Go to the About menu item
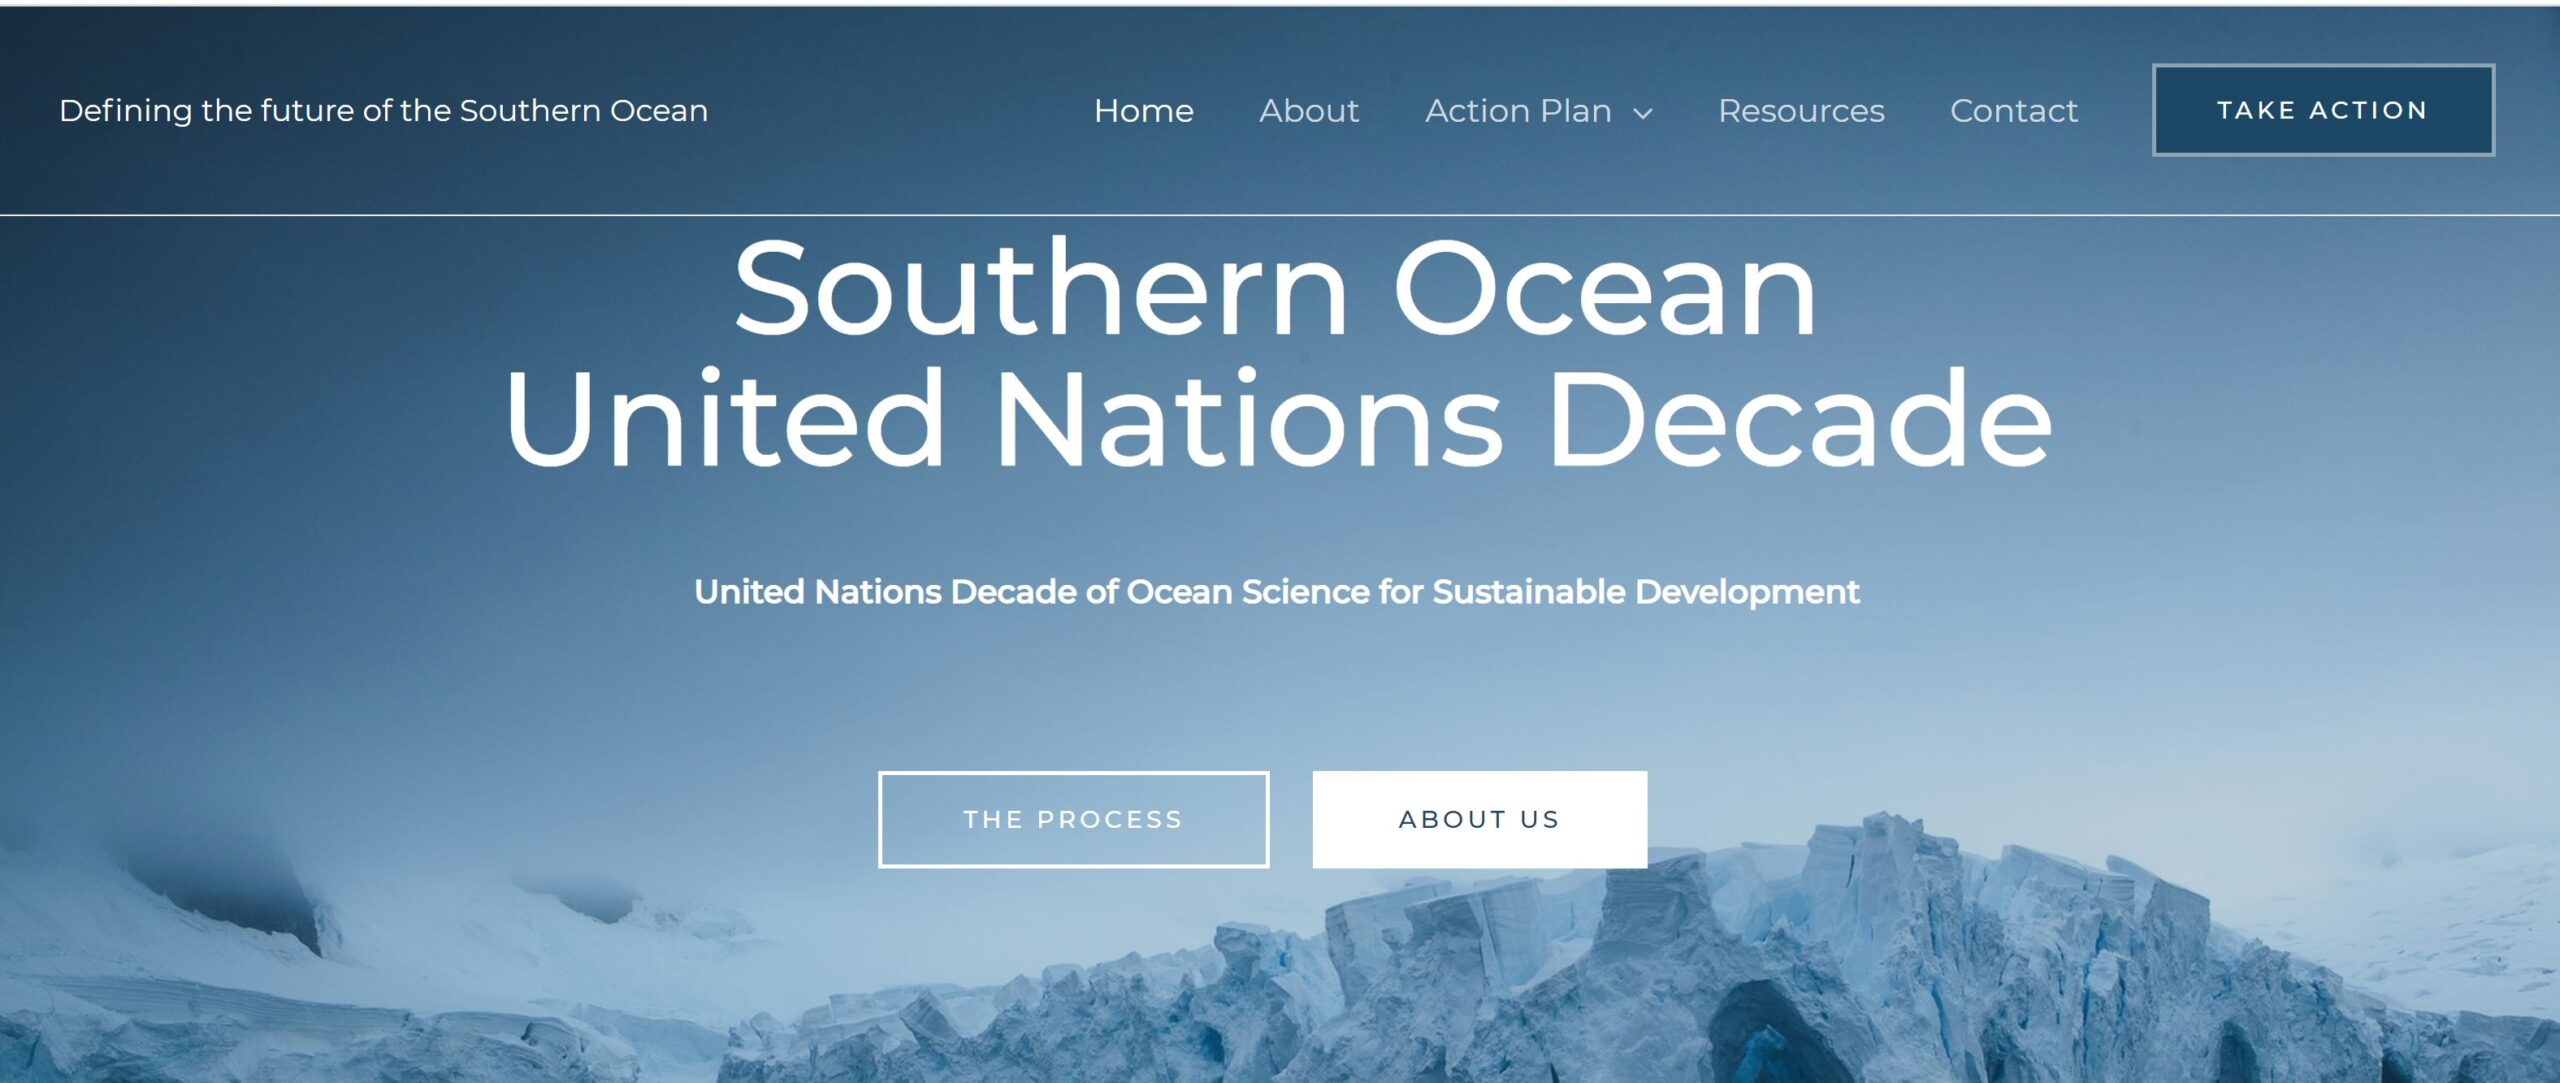This screenshot has width=2560, height=1083. click(1308, 110)
